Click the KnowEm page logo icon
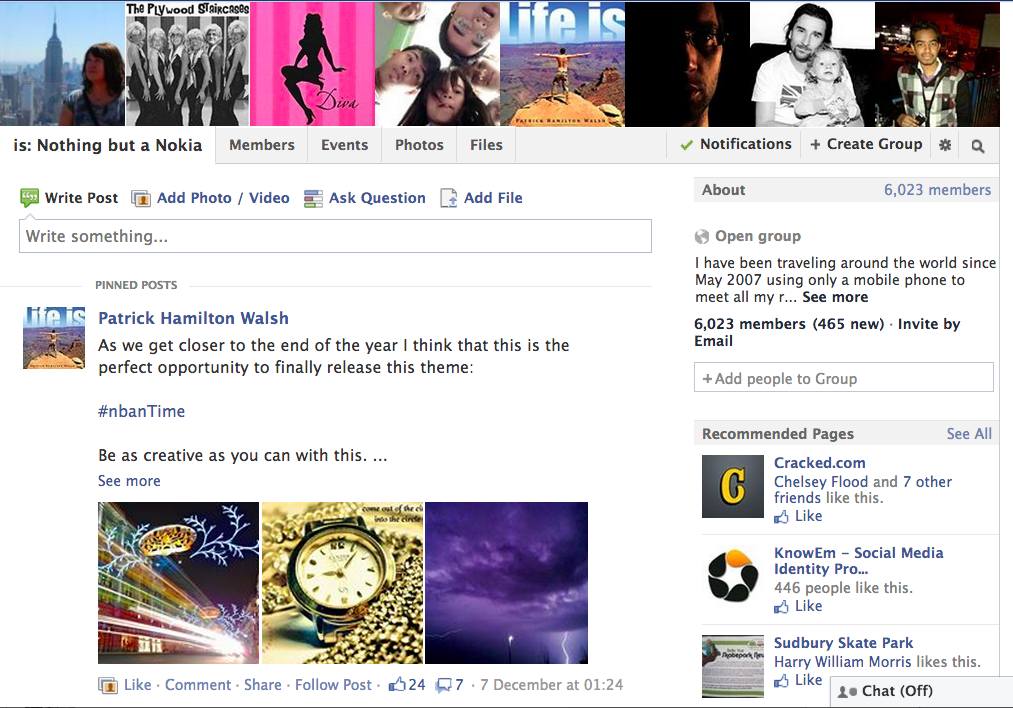 point(732,576)
